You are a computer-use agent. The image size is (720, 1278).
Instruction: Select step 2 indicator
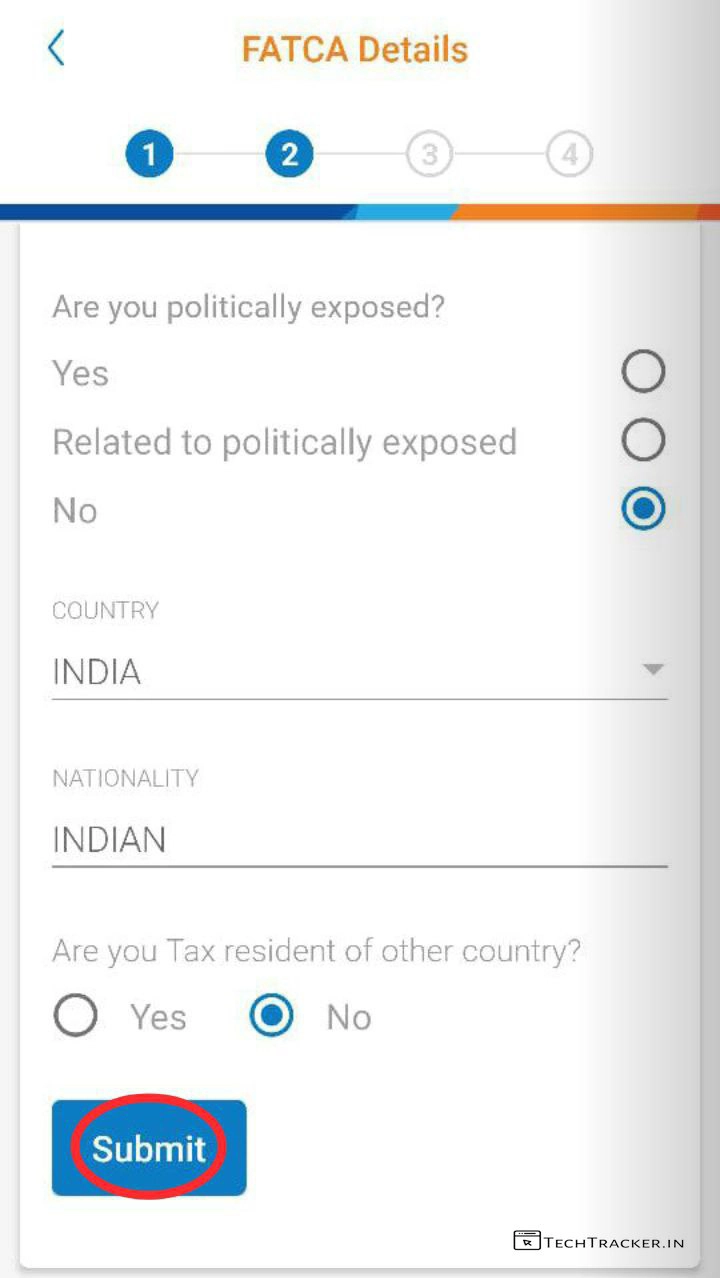[289, 155]
